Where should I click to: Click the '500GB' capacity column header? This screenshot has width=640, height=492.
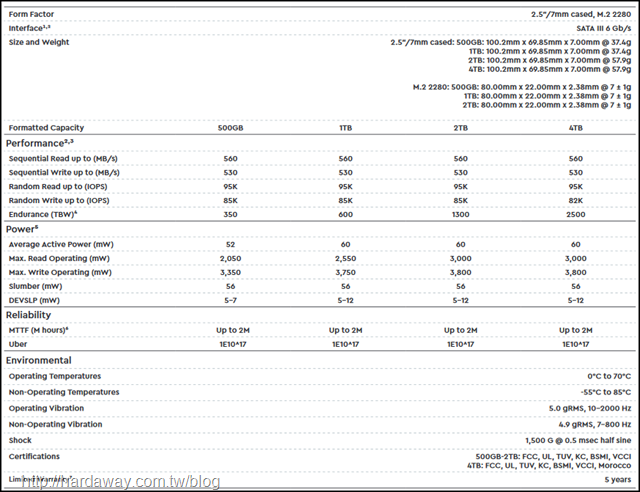tap(230, 127)
